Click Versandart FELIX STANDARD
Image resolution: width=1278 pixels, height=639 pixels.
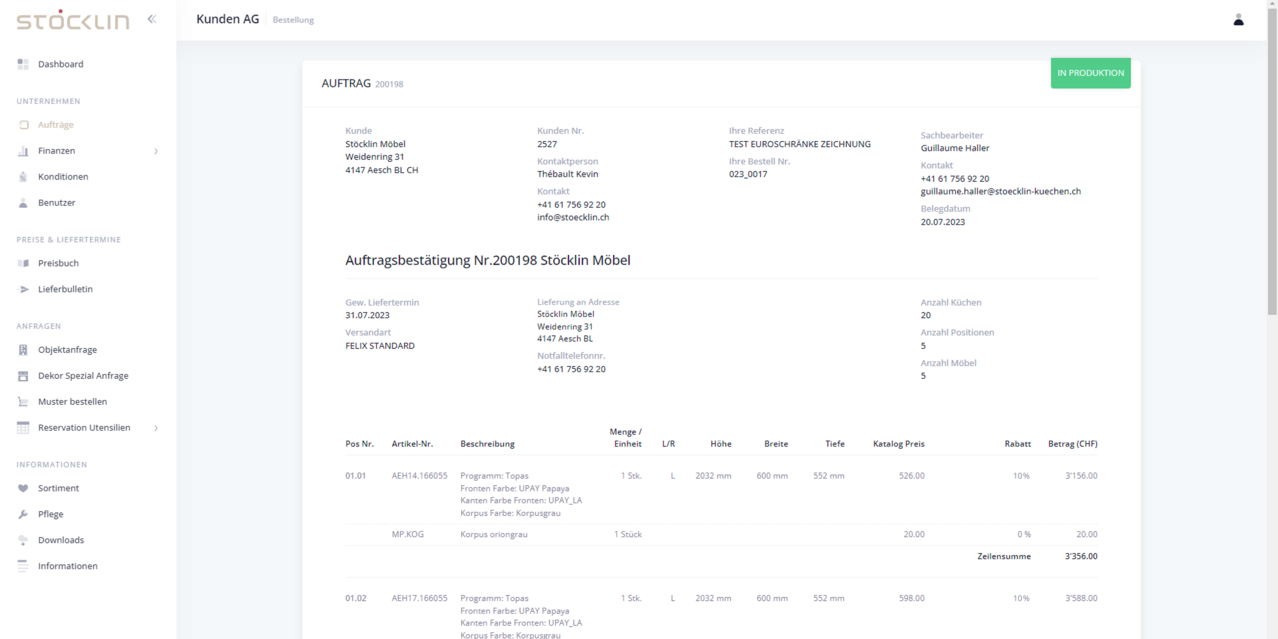click(380, 346)
